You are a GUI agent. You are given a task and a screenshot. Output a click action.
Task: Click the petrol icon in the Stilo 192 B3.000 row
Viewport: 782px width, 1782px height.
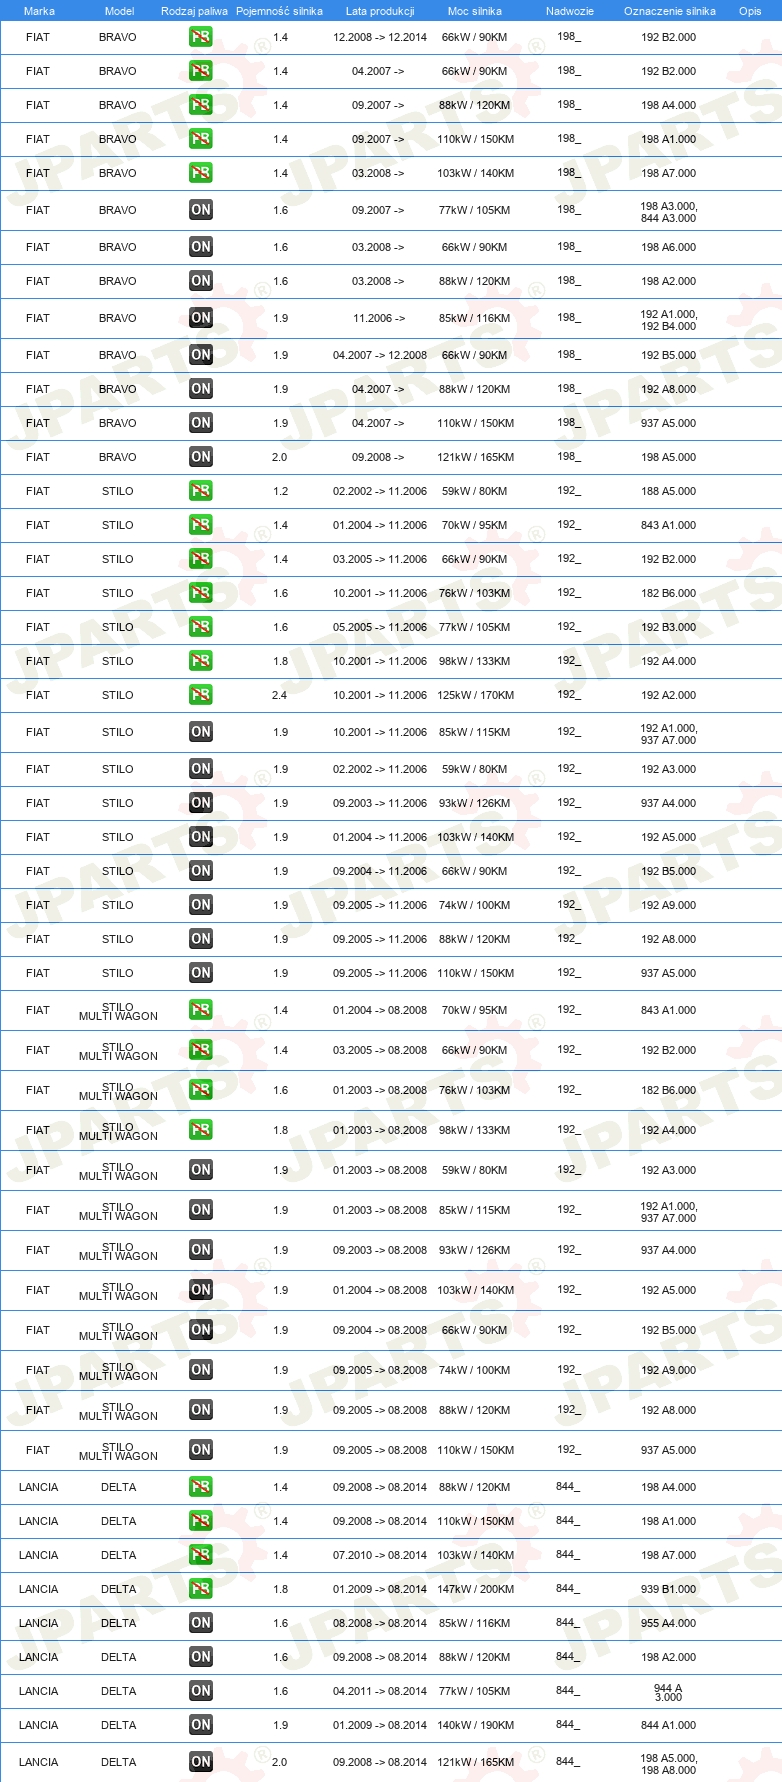point(201,627)
